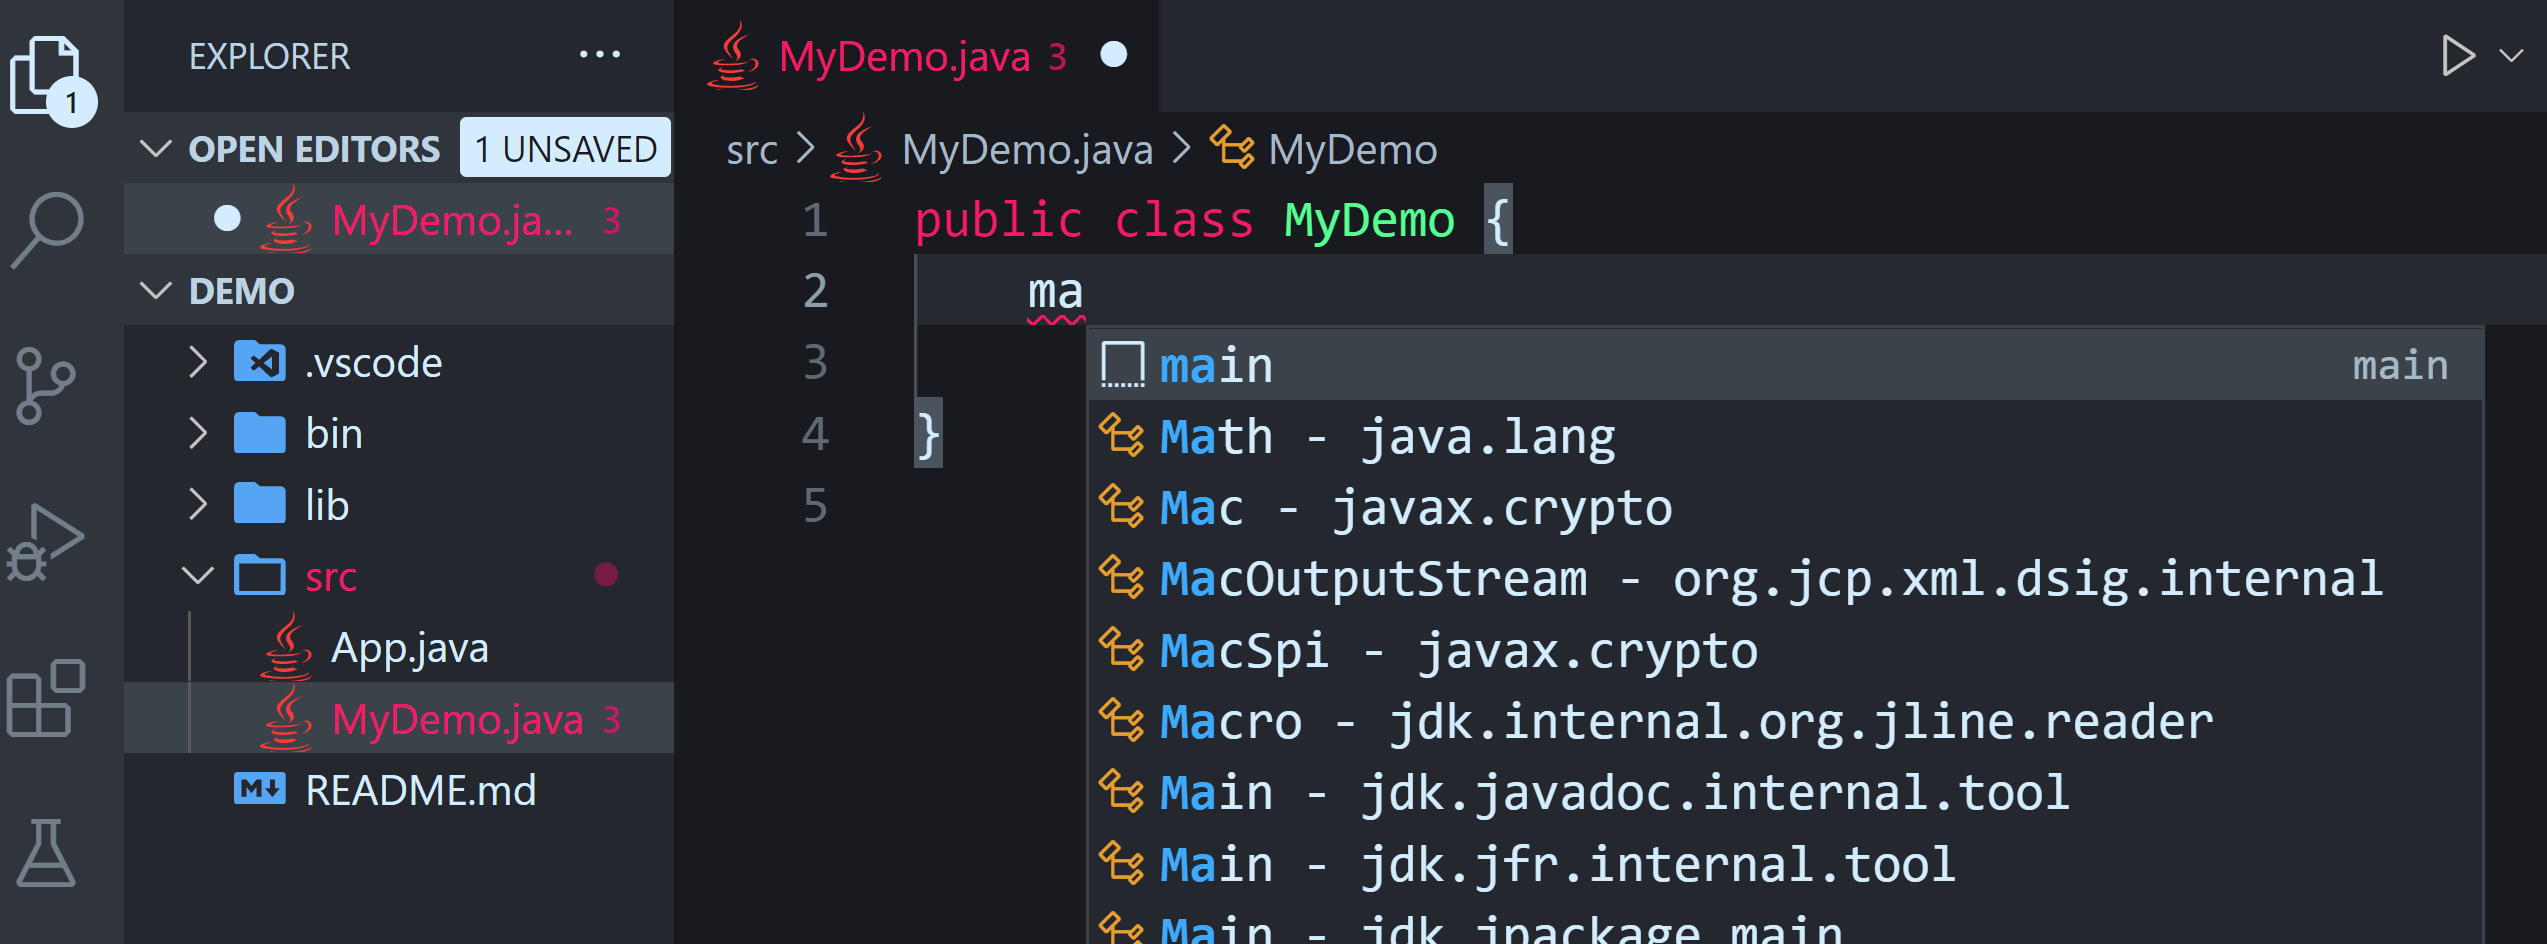Click the .vscode folder icon
Viewport: 2547px width, 944px height.
260,362
